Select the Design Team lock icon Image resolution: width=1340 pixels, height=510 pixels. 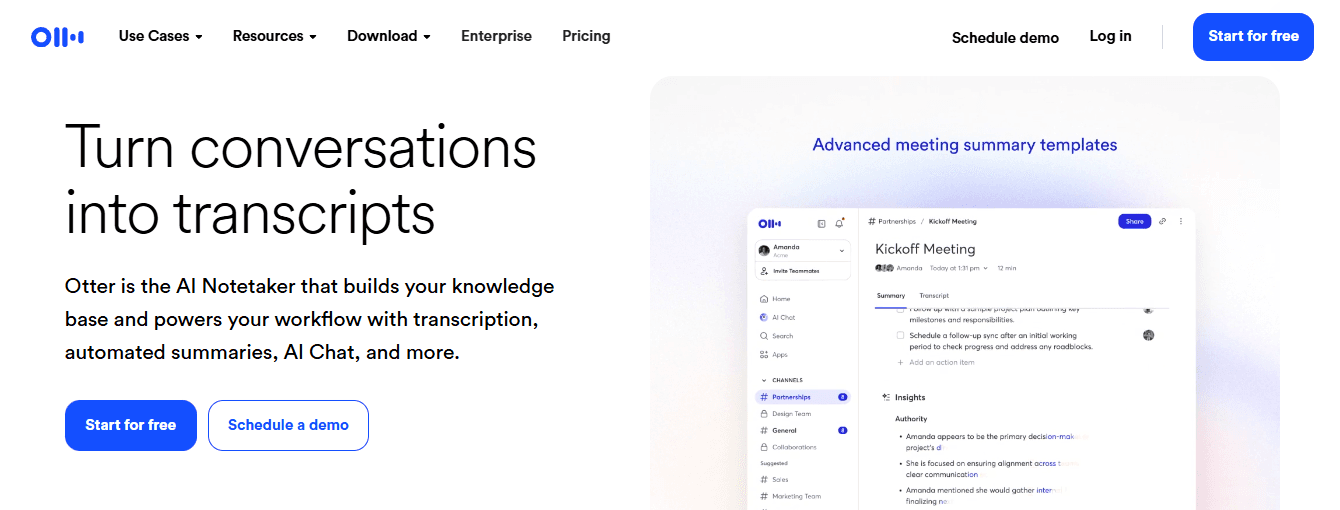tap(764, 414)
